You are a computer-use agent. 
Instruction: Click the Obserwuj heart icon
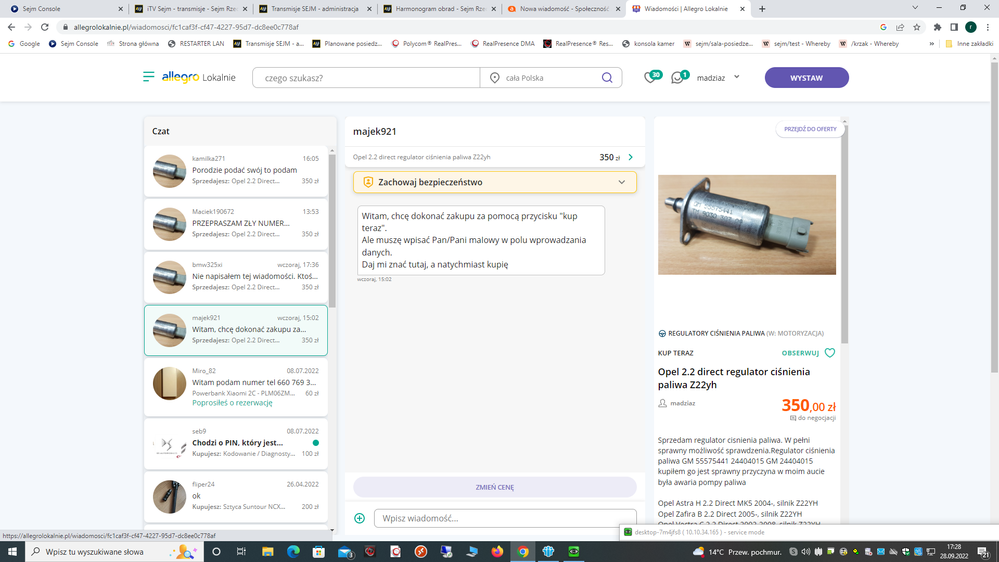tap(830, 352)
